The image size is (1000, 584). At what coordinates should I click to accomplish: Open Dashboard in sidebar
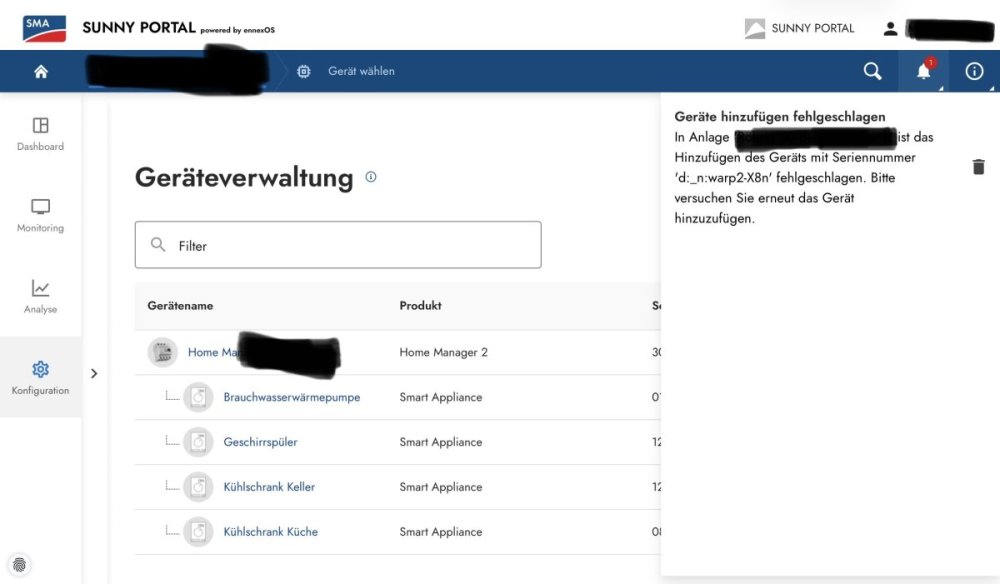pos(40,134)
